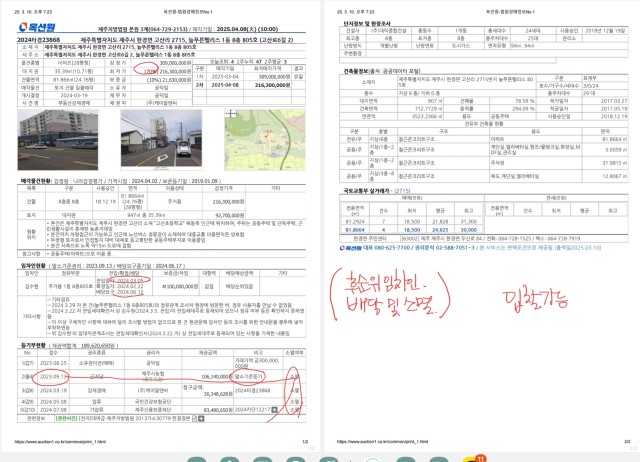
Task: Select the 1차 2025-03-04 auction round row
Action: pyautogui.click(x=249, y=77)
